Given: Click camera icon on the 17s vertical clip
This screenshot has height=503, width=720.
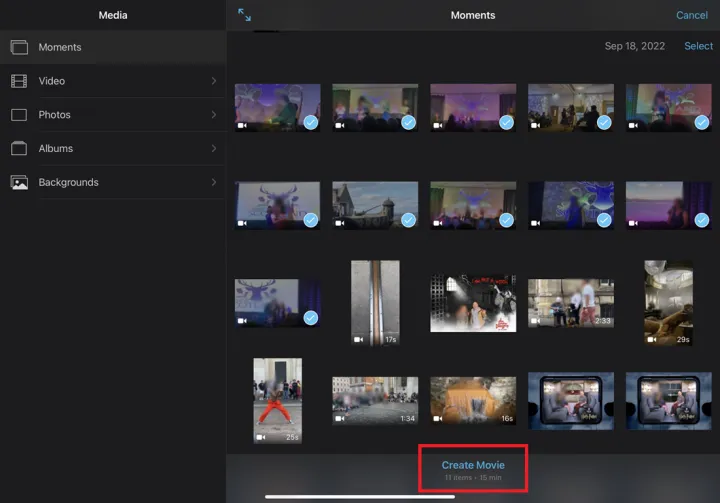Looking at the screenshot, I should point(359,340).
